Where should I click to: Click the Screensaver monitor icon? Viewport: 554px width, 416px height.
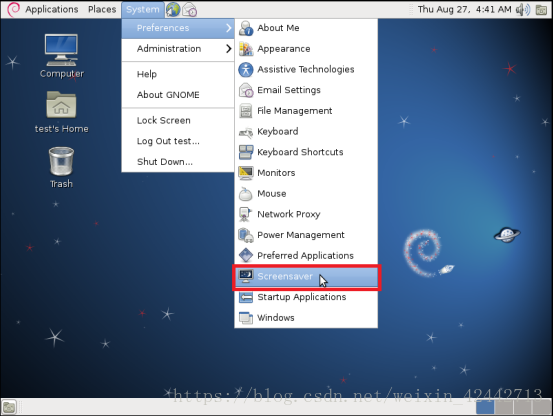click(x=246, y=276)
